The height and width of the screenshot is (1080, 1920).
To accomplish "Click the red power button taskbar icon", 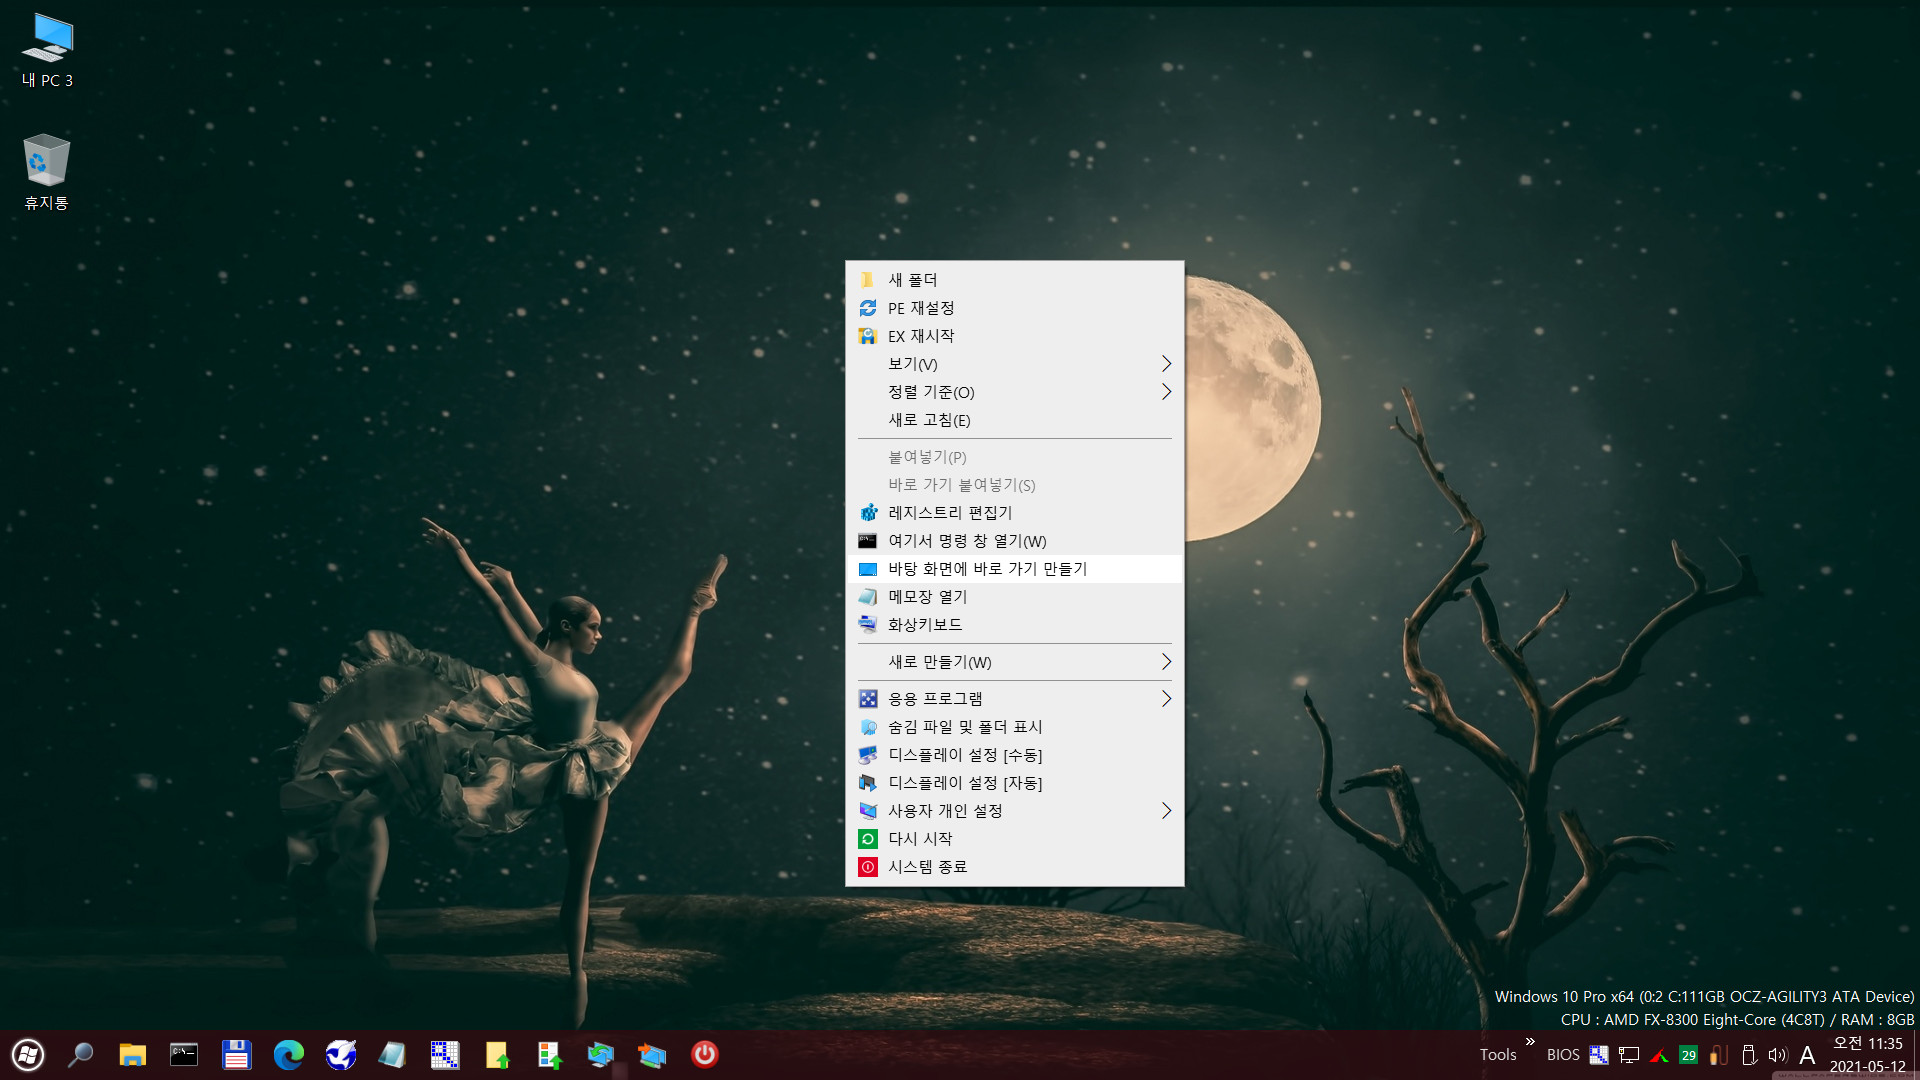I will click(705, 1055).
